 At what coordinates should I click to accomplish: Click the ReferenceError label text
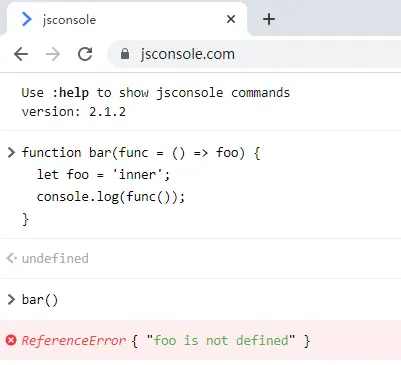click(x=74, y=341)
